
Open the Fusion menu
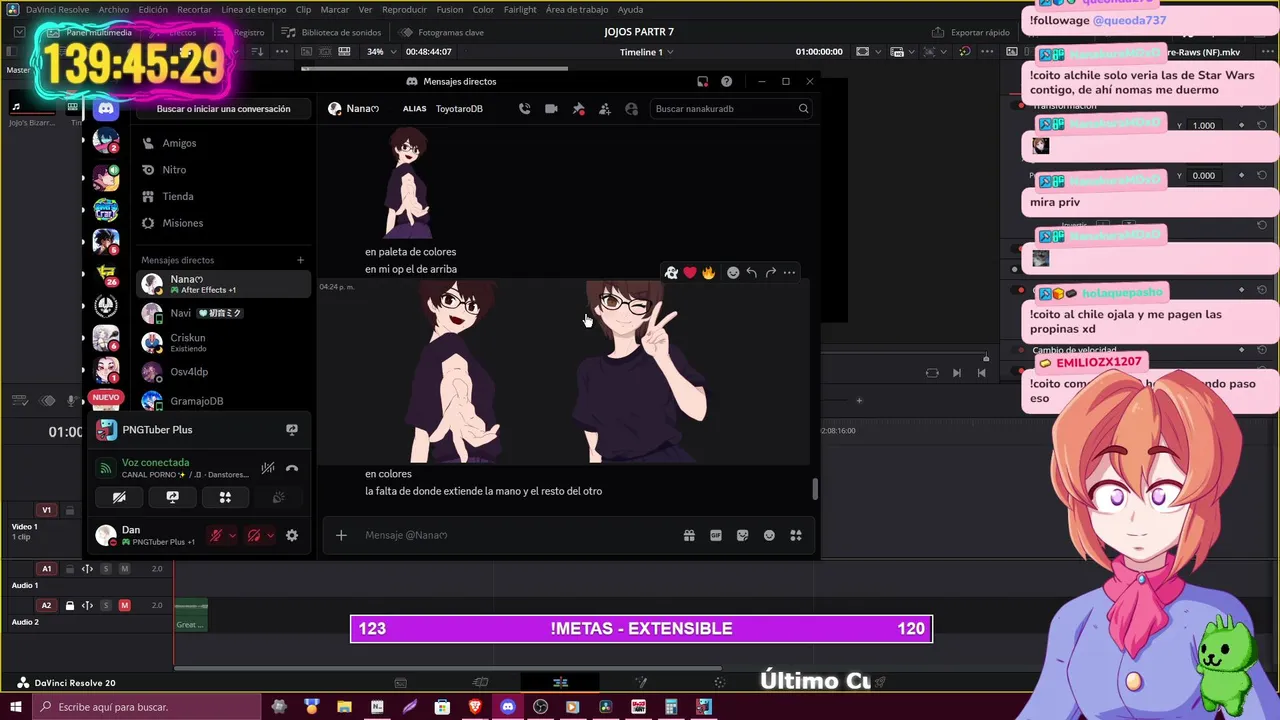[450, 9]
